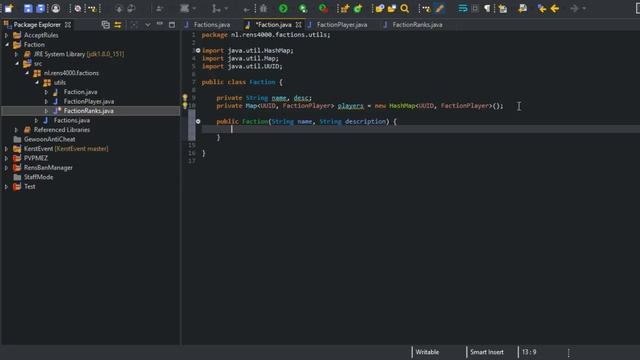The height and width of the screenshot is (360, 640).
Task: Expand FactionPlayer.java in the tree
Action: click(46, 101)
